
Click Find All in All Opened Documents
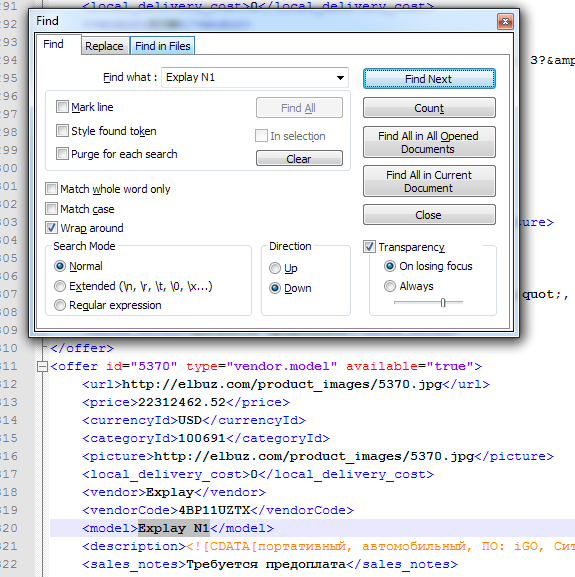(x=429, y=142)
